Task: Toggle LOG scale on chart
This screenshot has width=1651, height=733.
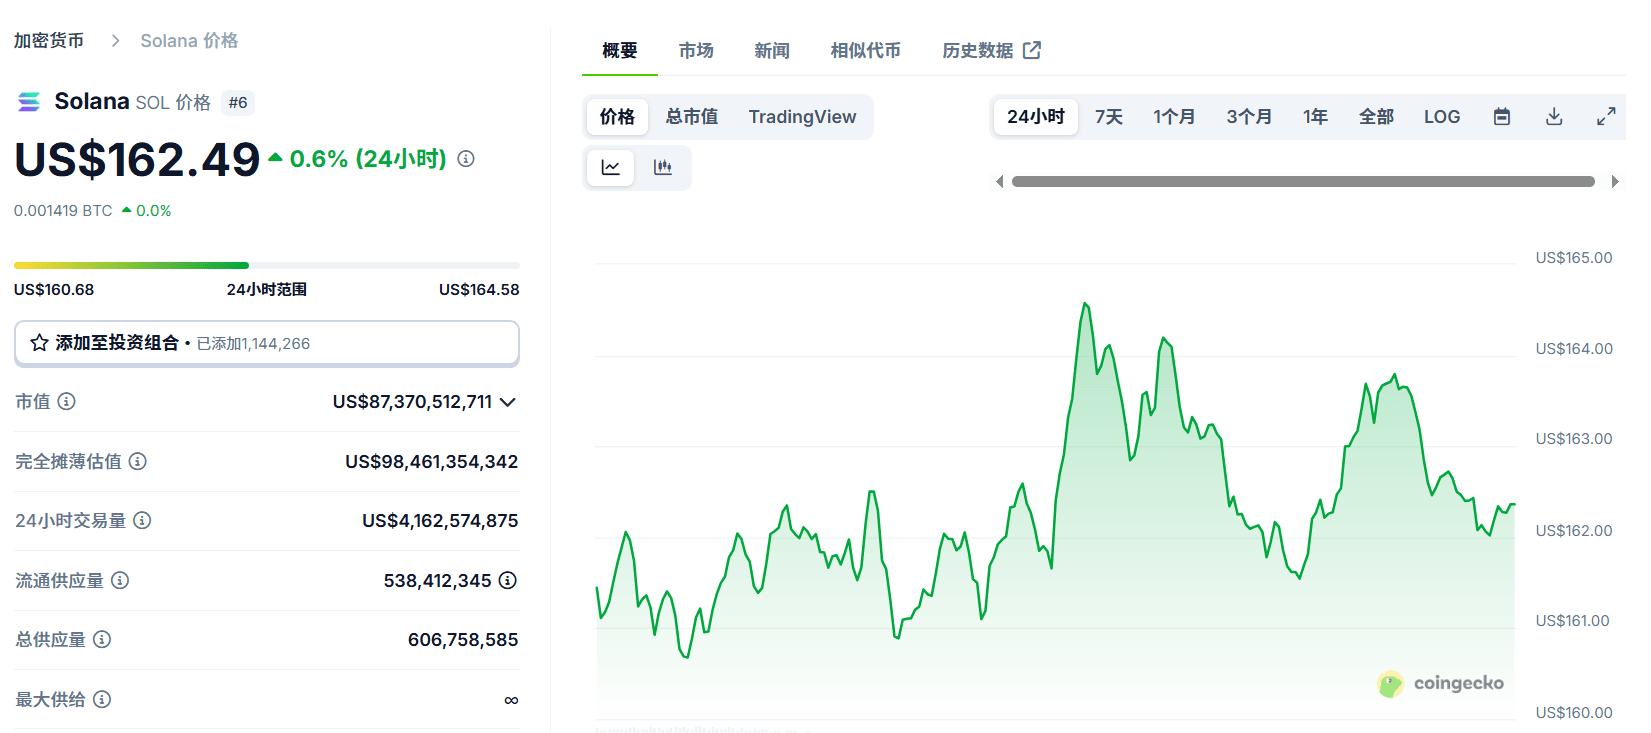Action: pos(1442,117)
